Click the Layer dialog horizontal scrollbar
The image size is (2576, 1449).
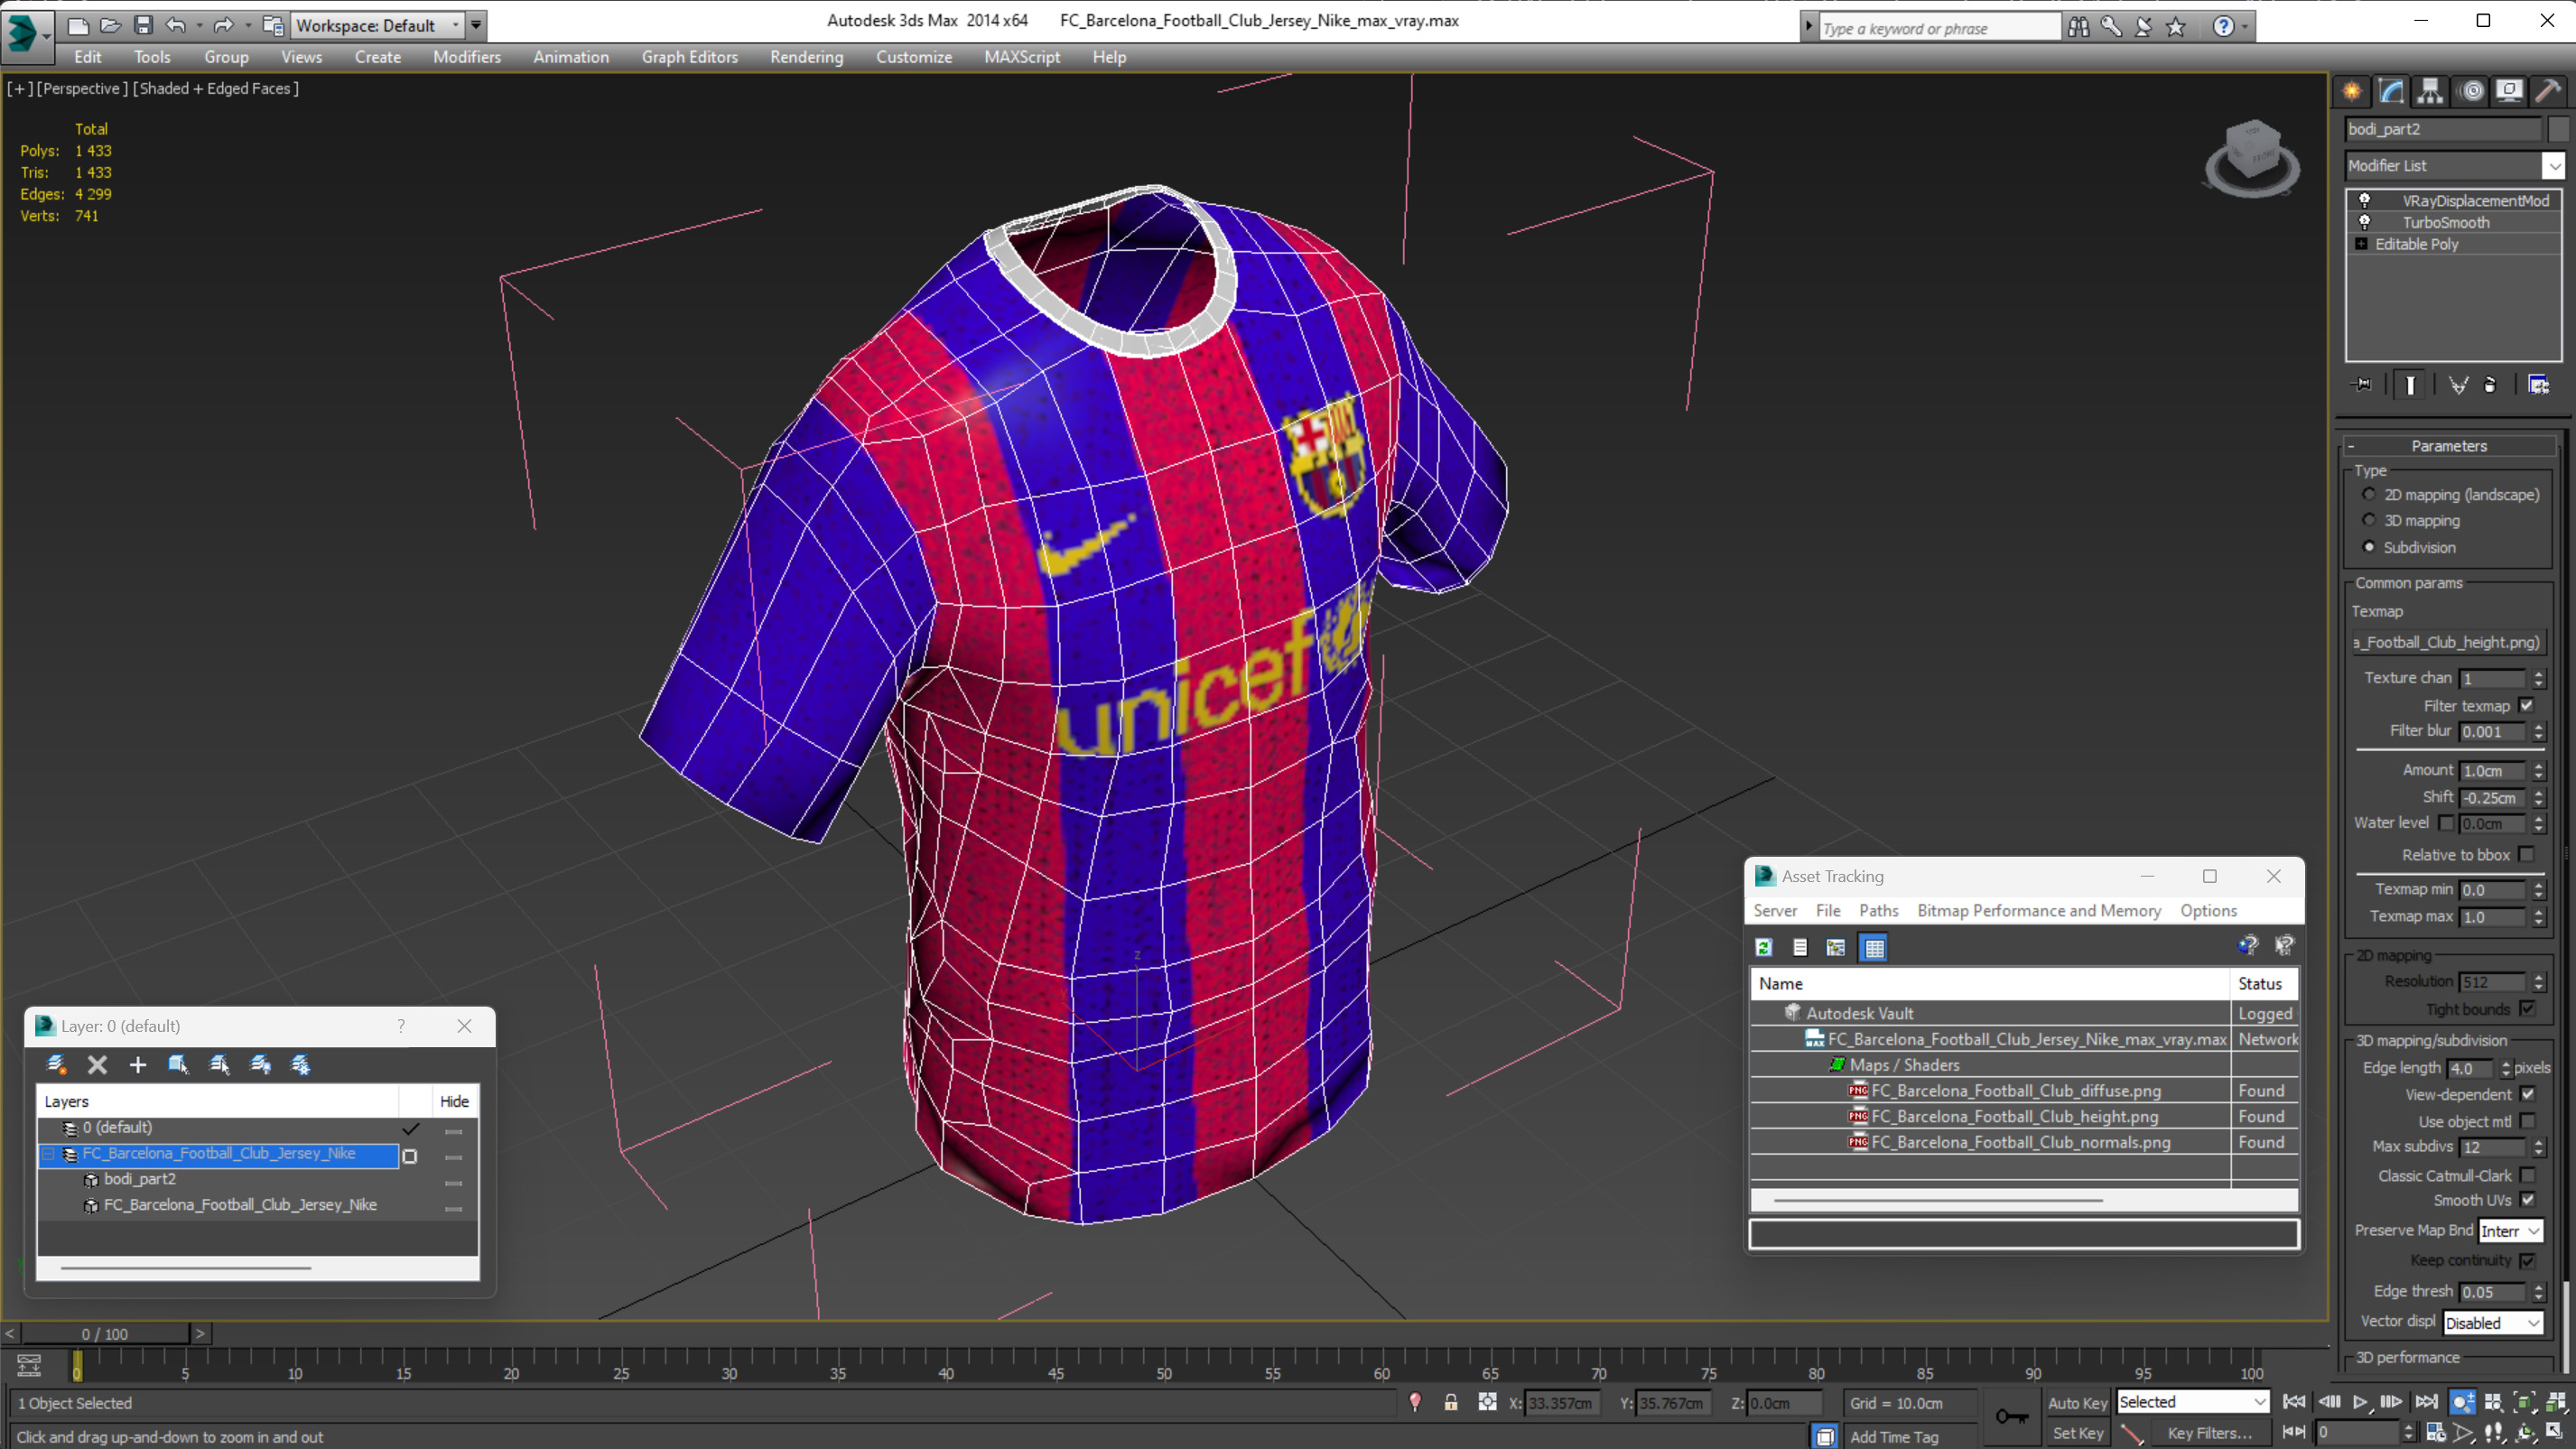(x=186, y=1268)
